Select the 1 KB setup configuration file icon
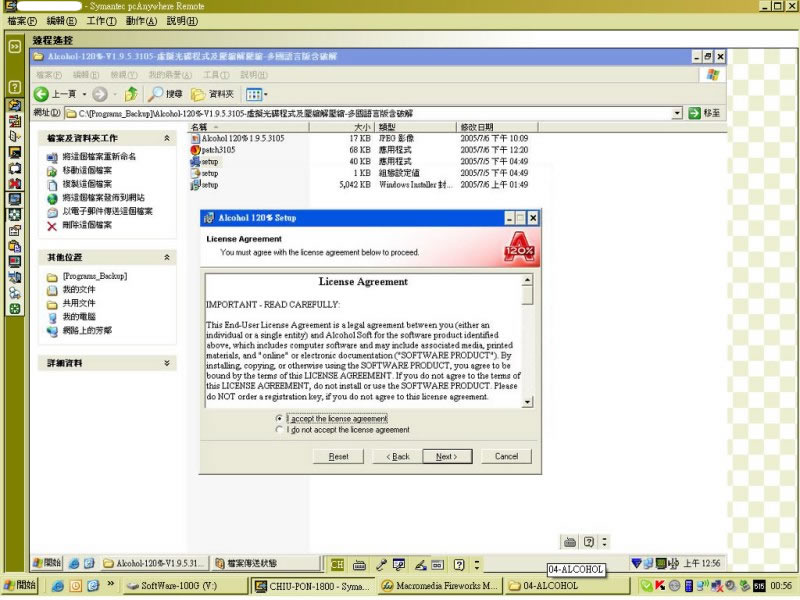 pyautogui.click(x=195, y=173)
